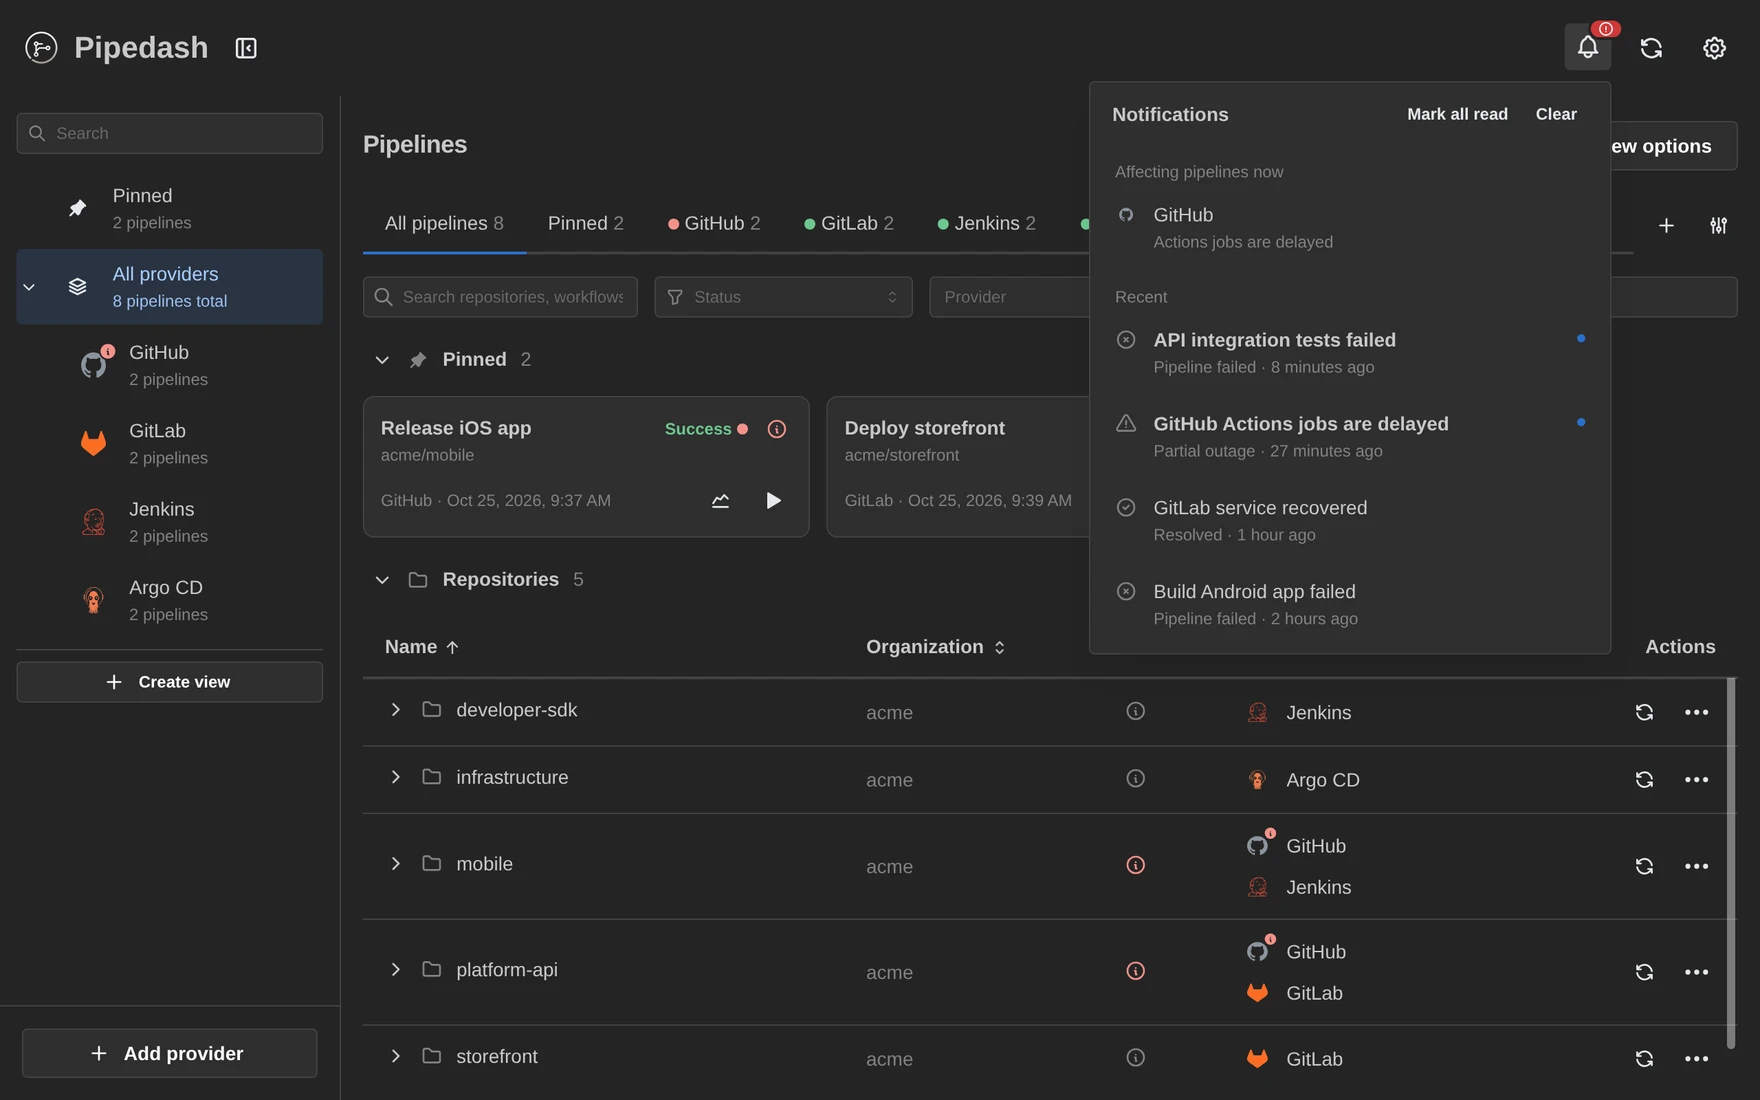Switch to the Pinned tab
The image size is (1760, 1100).
tap(585, 223)
